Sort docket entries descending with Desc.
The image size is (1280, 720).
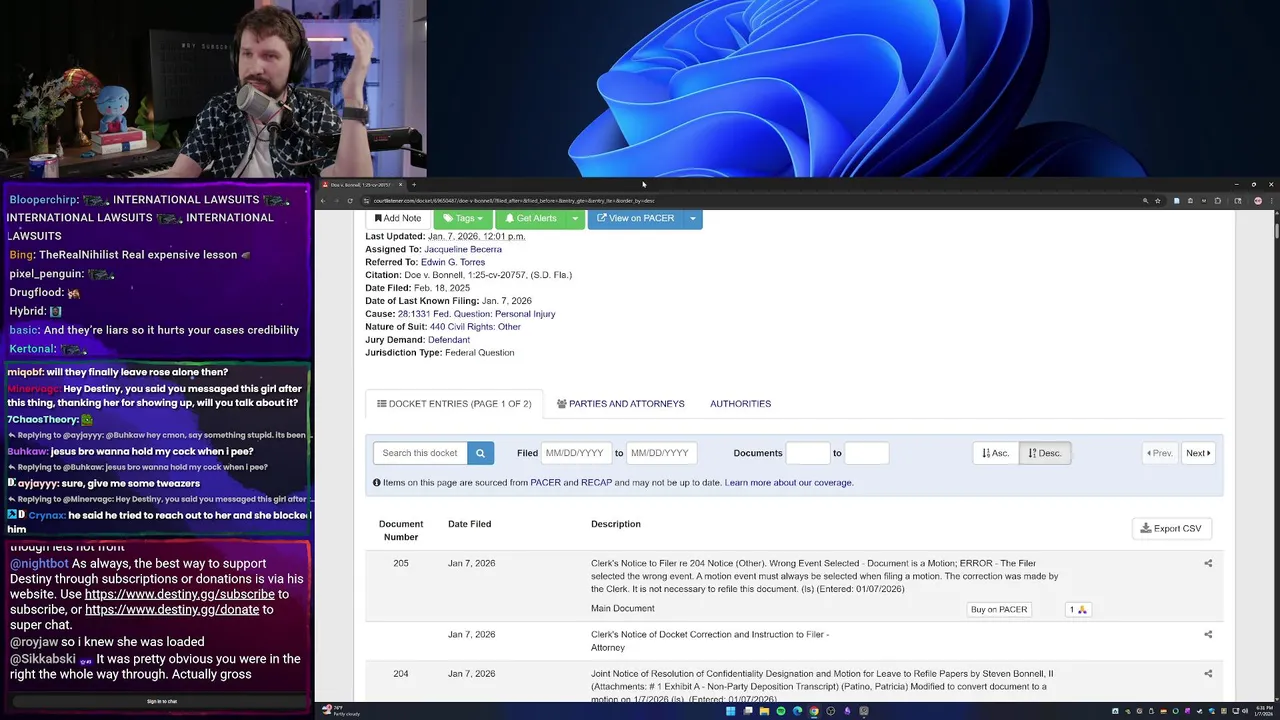point(1044,453)
